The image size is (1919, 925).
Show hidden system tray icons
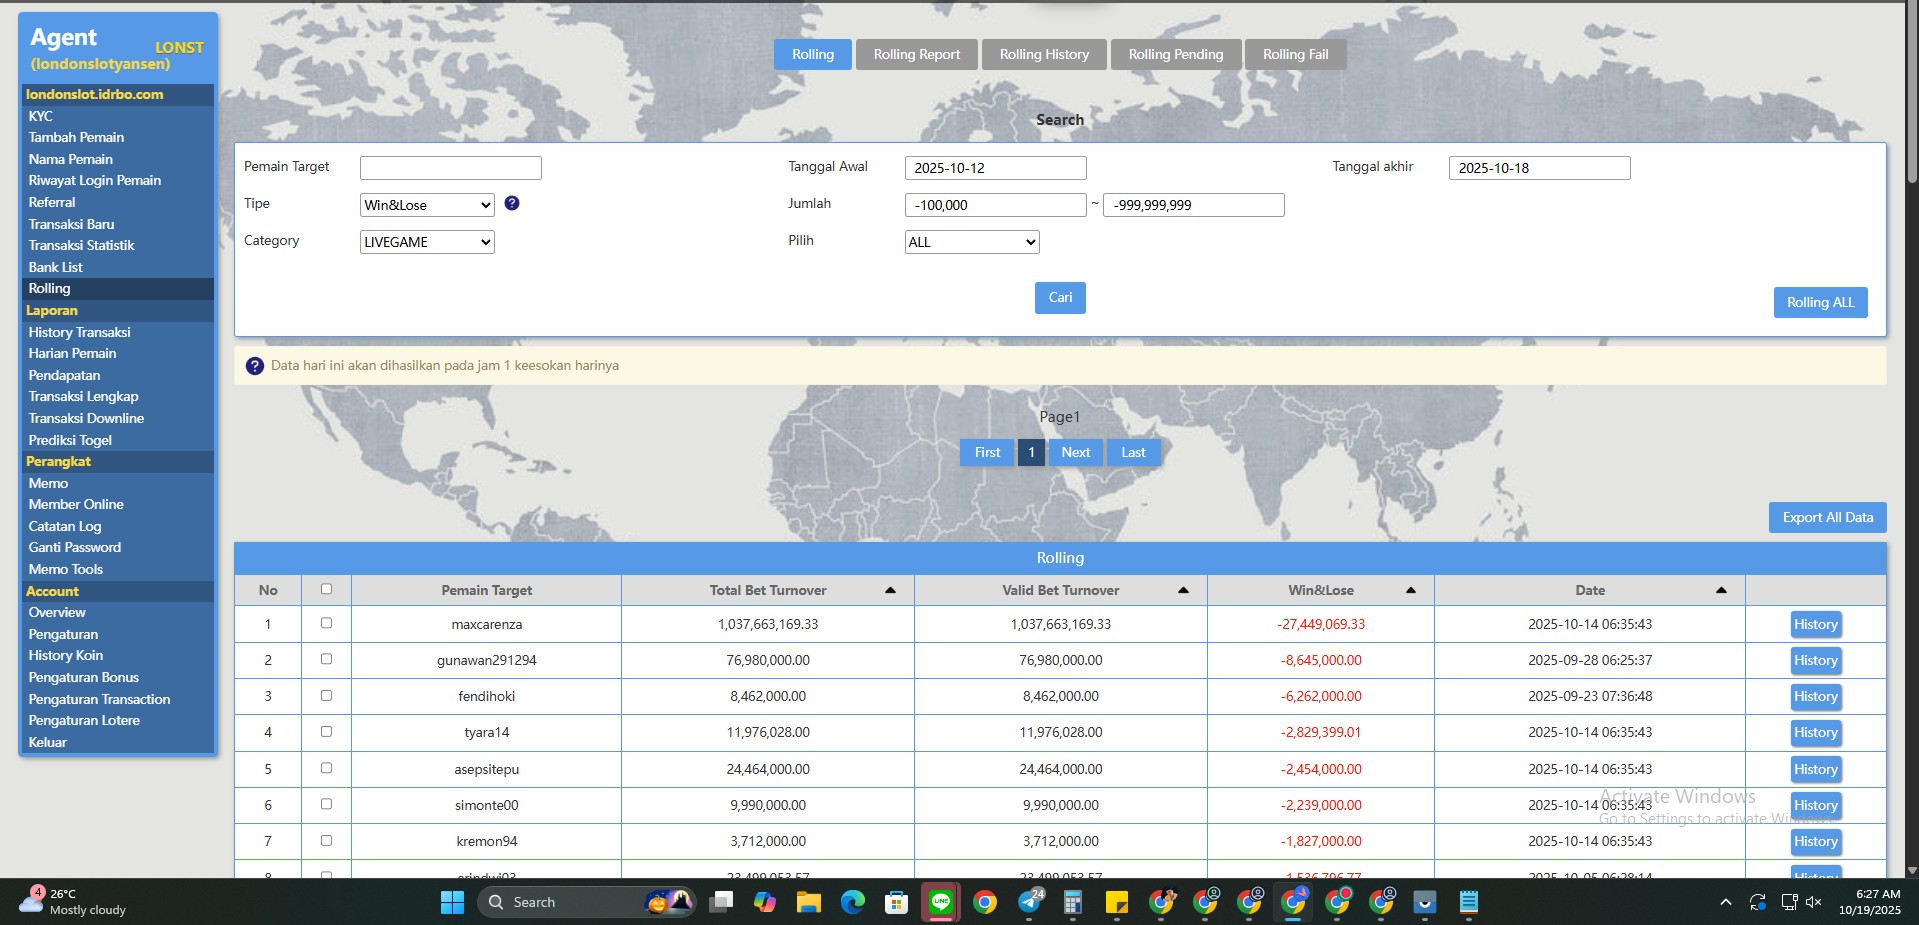1725,902
